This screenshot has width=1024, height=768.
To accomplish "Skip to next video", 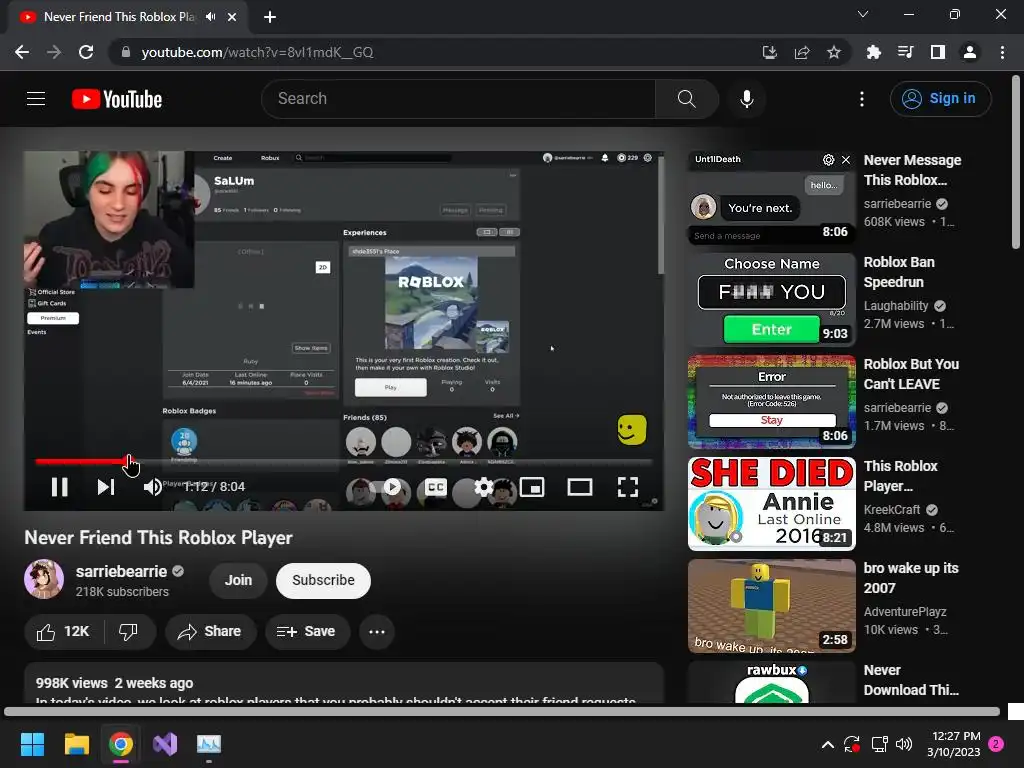I will coord(106,487).
